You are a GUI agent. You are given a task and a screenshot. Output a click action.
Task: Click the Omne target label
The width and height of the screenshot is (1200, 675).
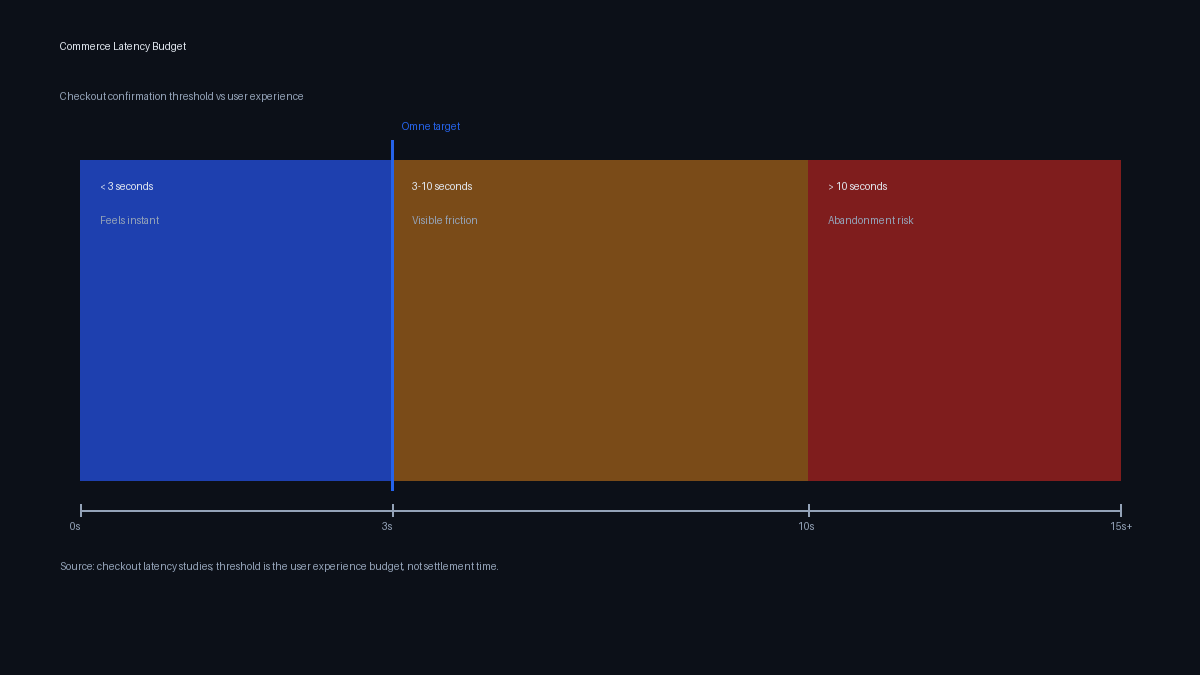coord(430,127)
